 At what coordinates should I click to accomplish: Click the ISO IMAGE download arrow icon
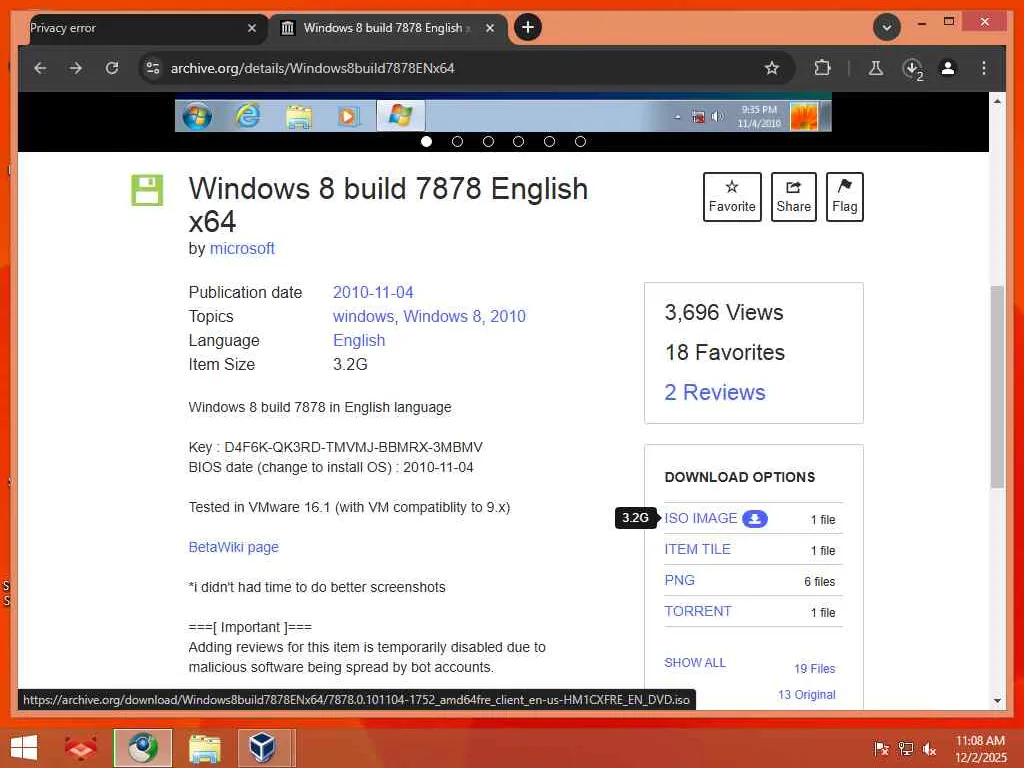coord(755,519)
